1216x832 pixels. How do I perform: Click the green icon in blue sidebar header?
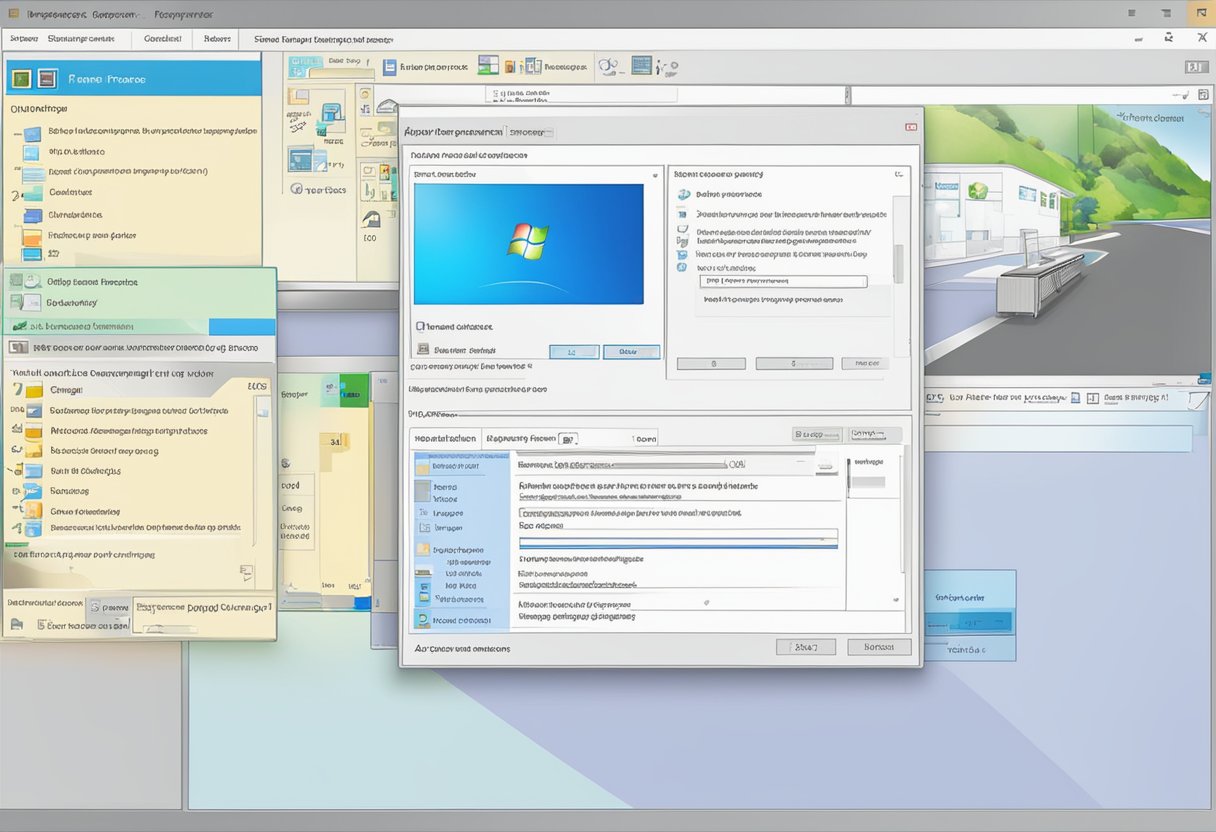[20, 78]
